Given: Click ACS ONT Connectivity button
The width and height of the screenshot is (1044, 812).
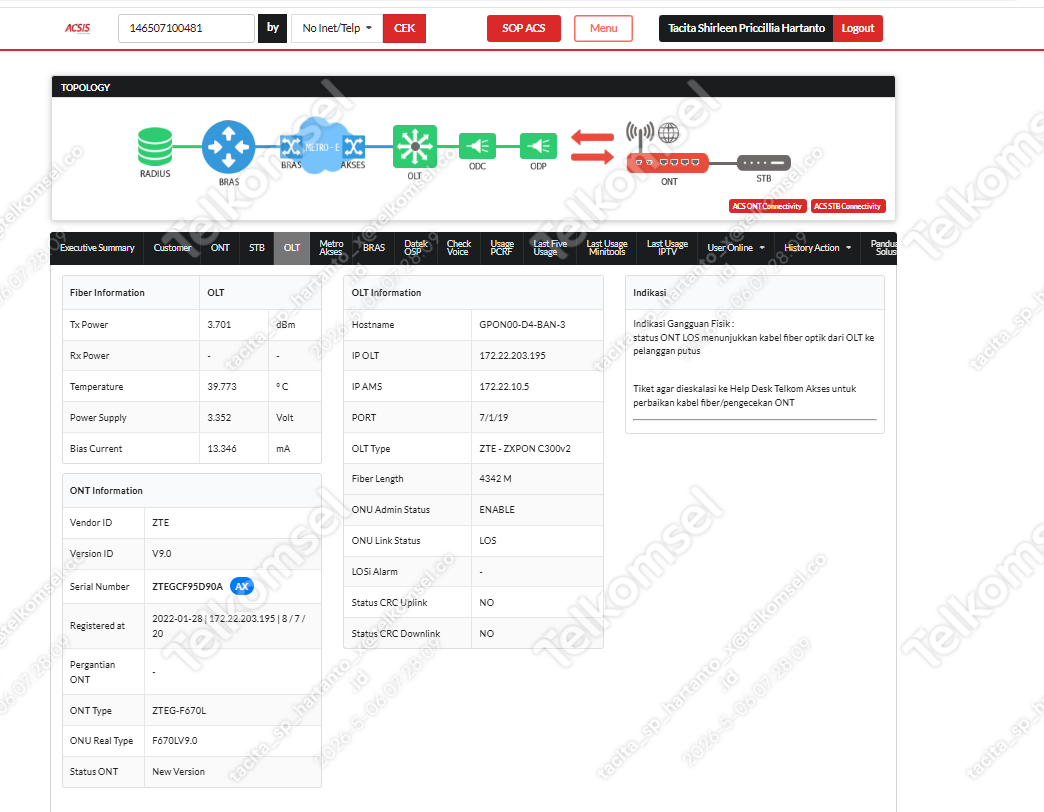Looking at the screenshot, I should click(x=768, y=206).
